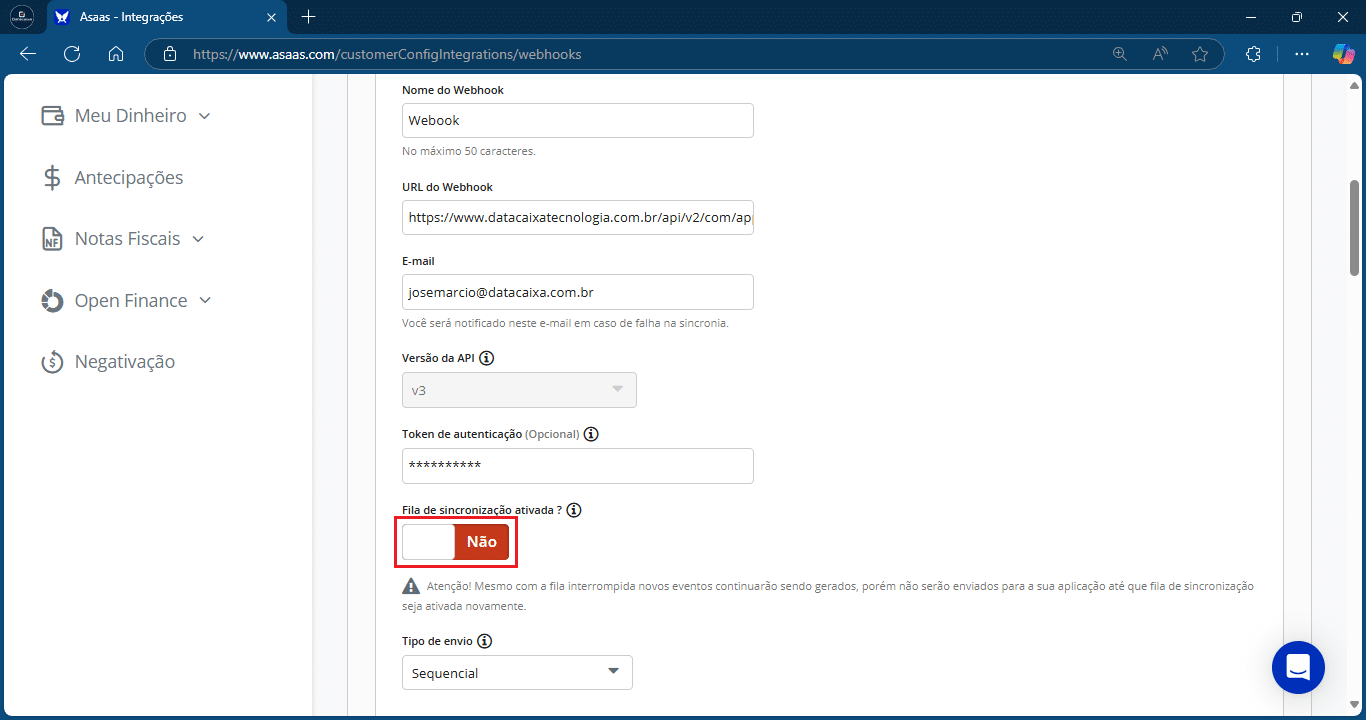Open the Tipo de envio Sequencial dropdown
1366x720 pixels.
tap(517, 673)
